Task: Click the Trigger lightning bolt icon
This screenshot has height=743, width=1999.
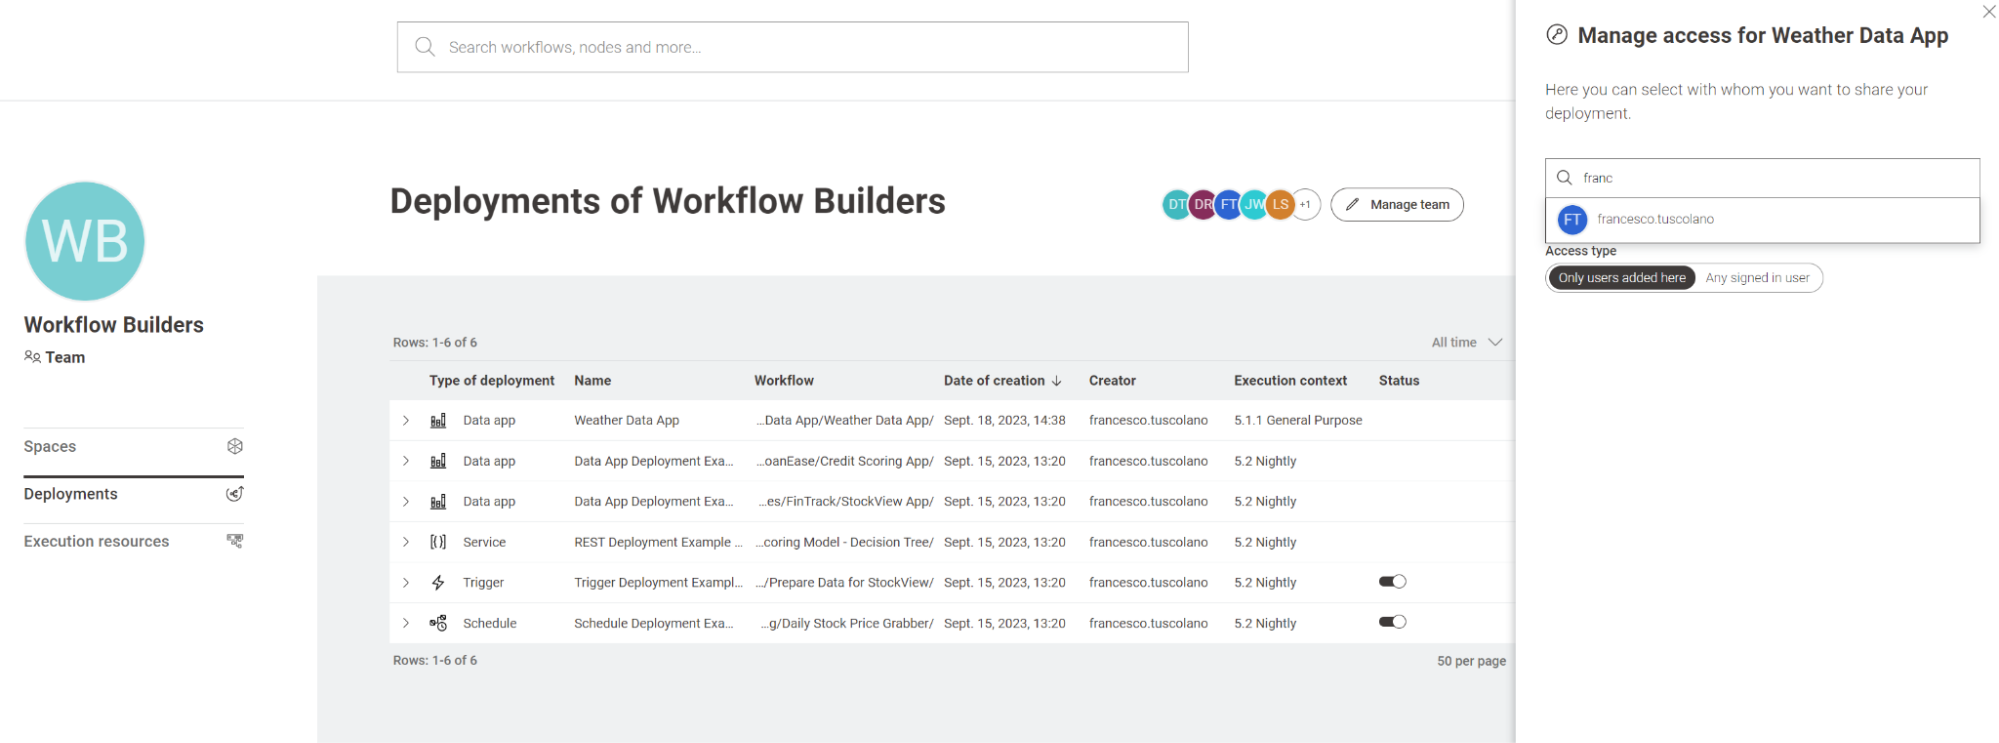Action: click(x=438, y=582)
